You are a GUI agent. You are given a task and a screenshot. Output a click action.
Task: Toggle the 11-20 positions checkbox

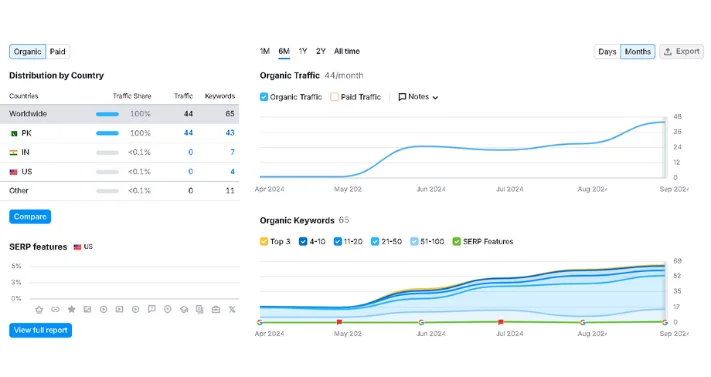point(337,242)
